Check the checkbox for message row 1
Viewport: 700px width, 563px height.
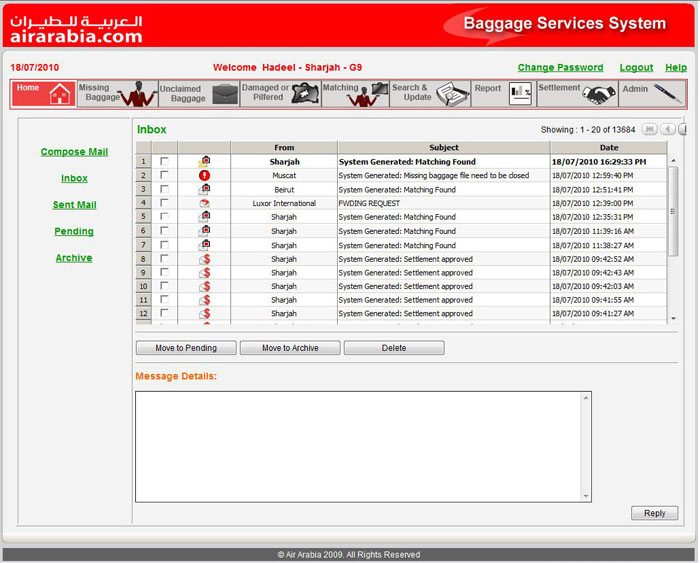click(164, 161)
